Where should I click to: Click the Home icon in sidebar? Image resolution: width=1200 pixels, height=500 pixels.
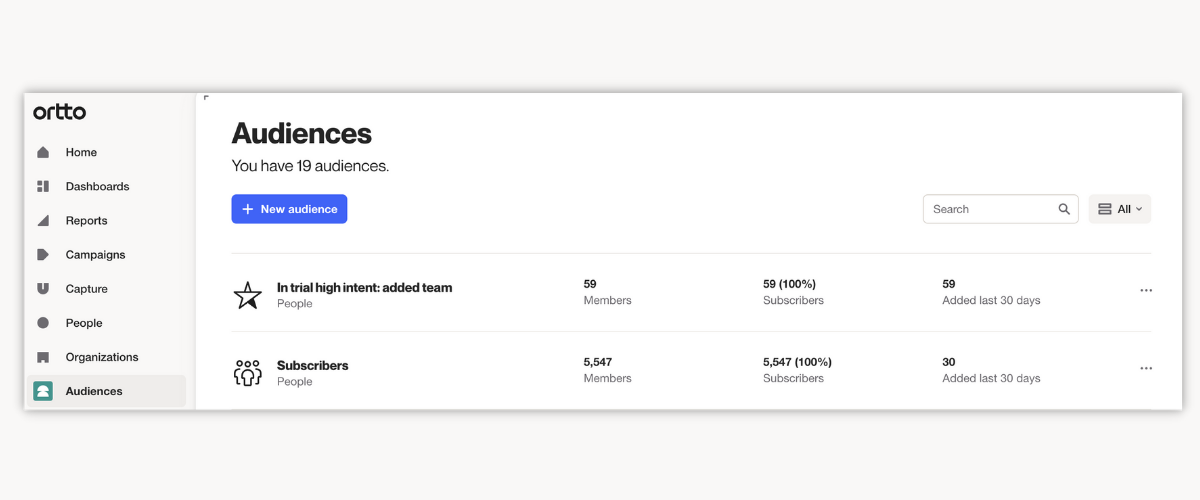[x=43, y=153]
